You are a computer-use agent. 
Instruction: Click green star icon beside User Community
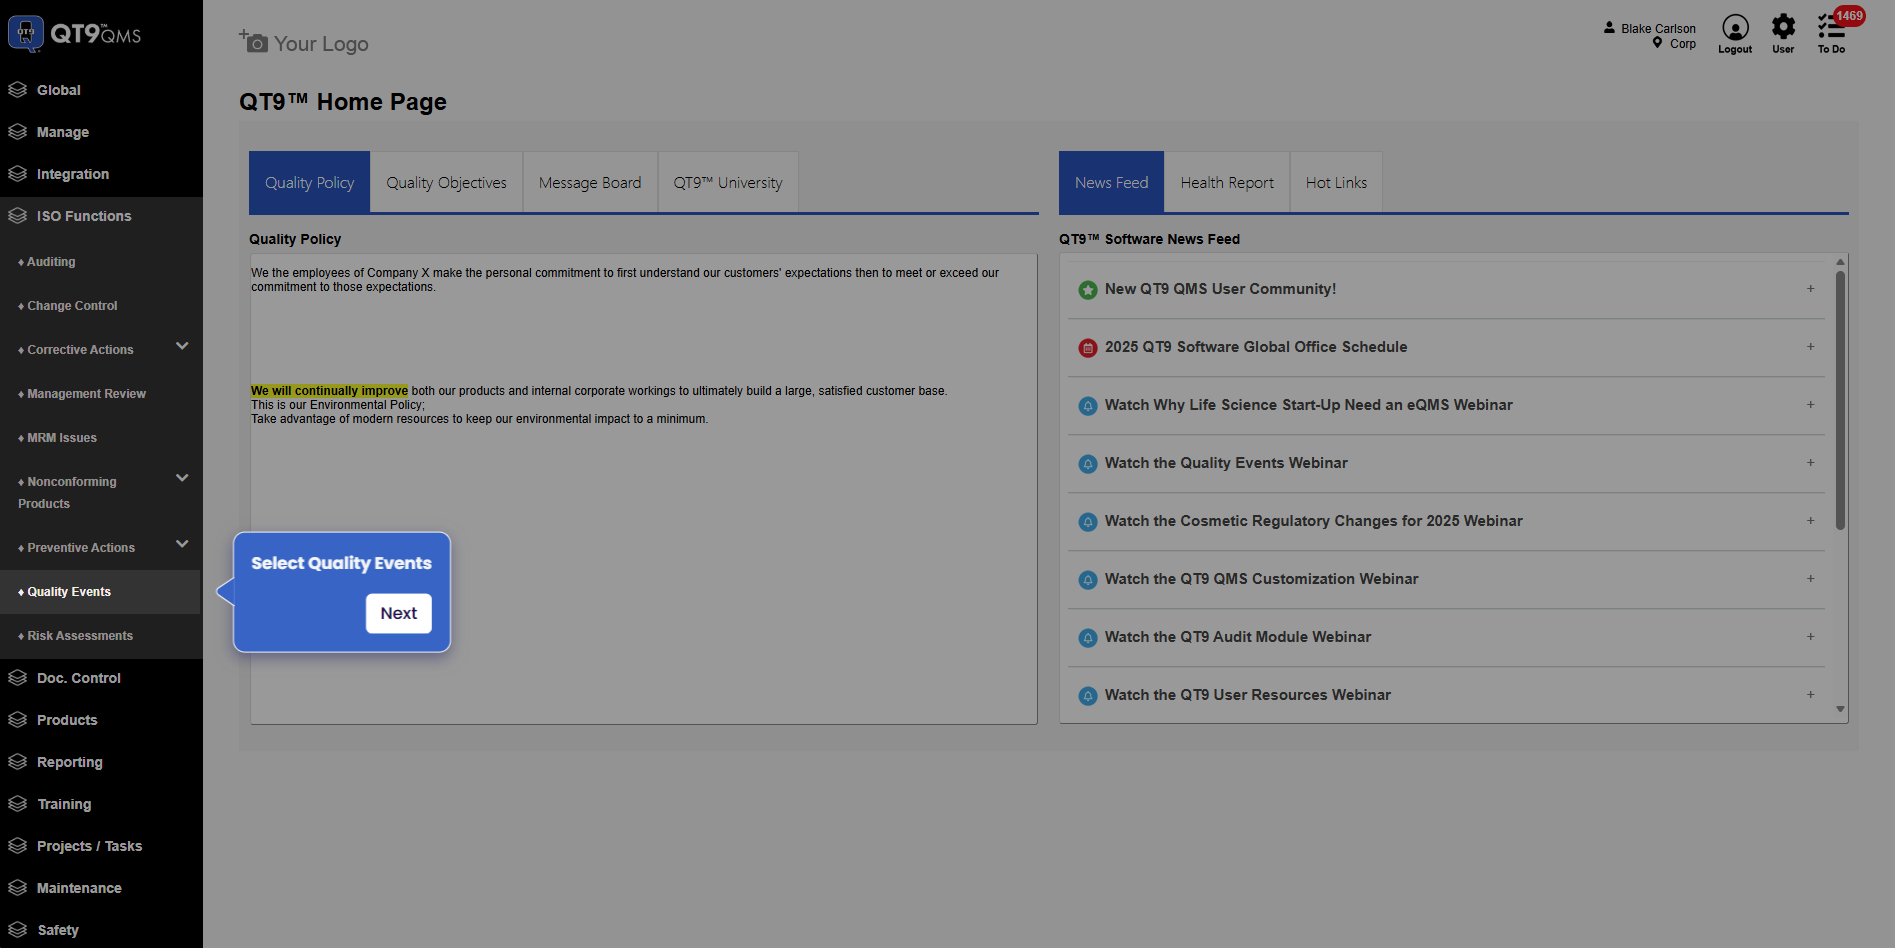coord(1088,290)
